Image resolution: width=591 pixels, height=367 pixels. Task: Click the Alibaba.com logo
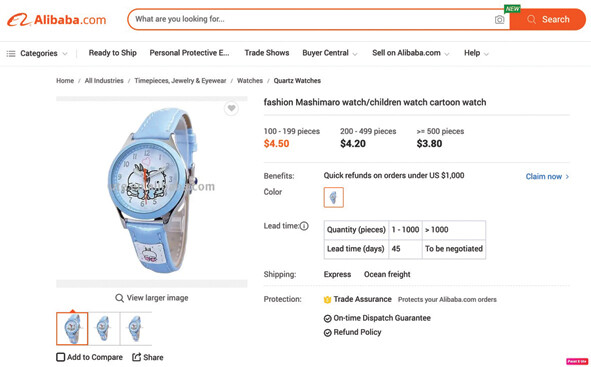(x=57, y=20)
